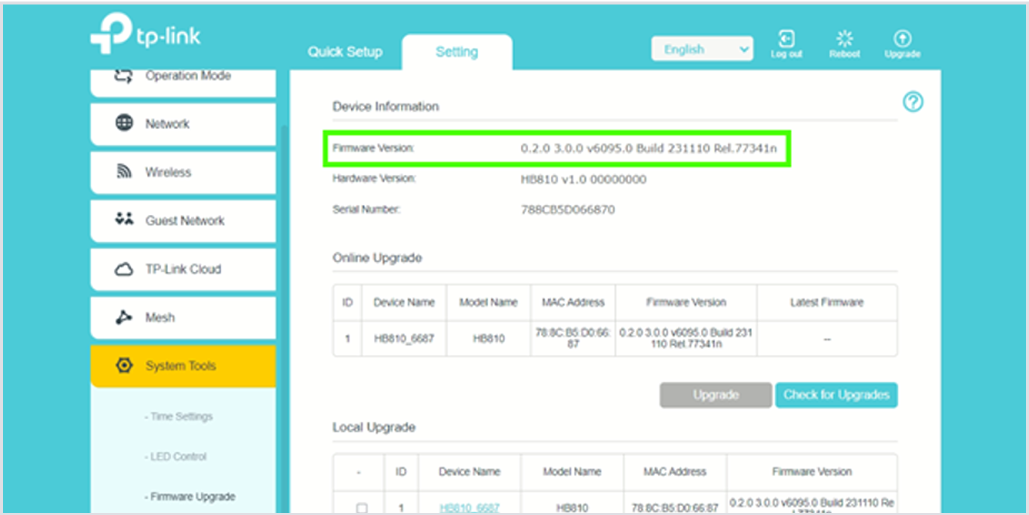Click MAC address cell in Online Upgrade table

[573, 339]
